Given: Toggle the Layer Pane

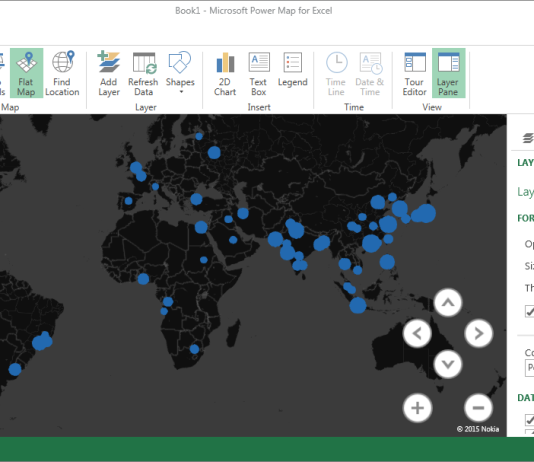Looking at the screenshot, I should click(x=448, y=73).
